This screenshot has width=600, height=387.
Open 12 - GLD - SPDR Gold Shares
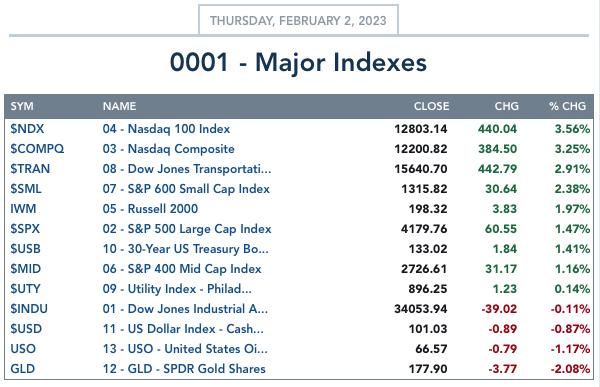[184, 369]
